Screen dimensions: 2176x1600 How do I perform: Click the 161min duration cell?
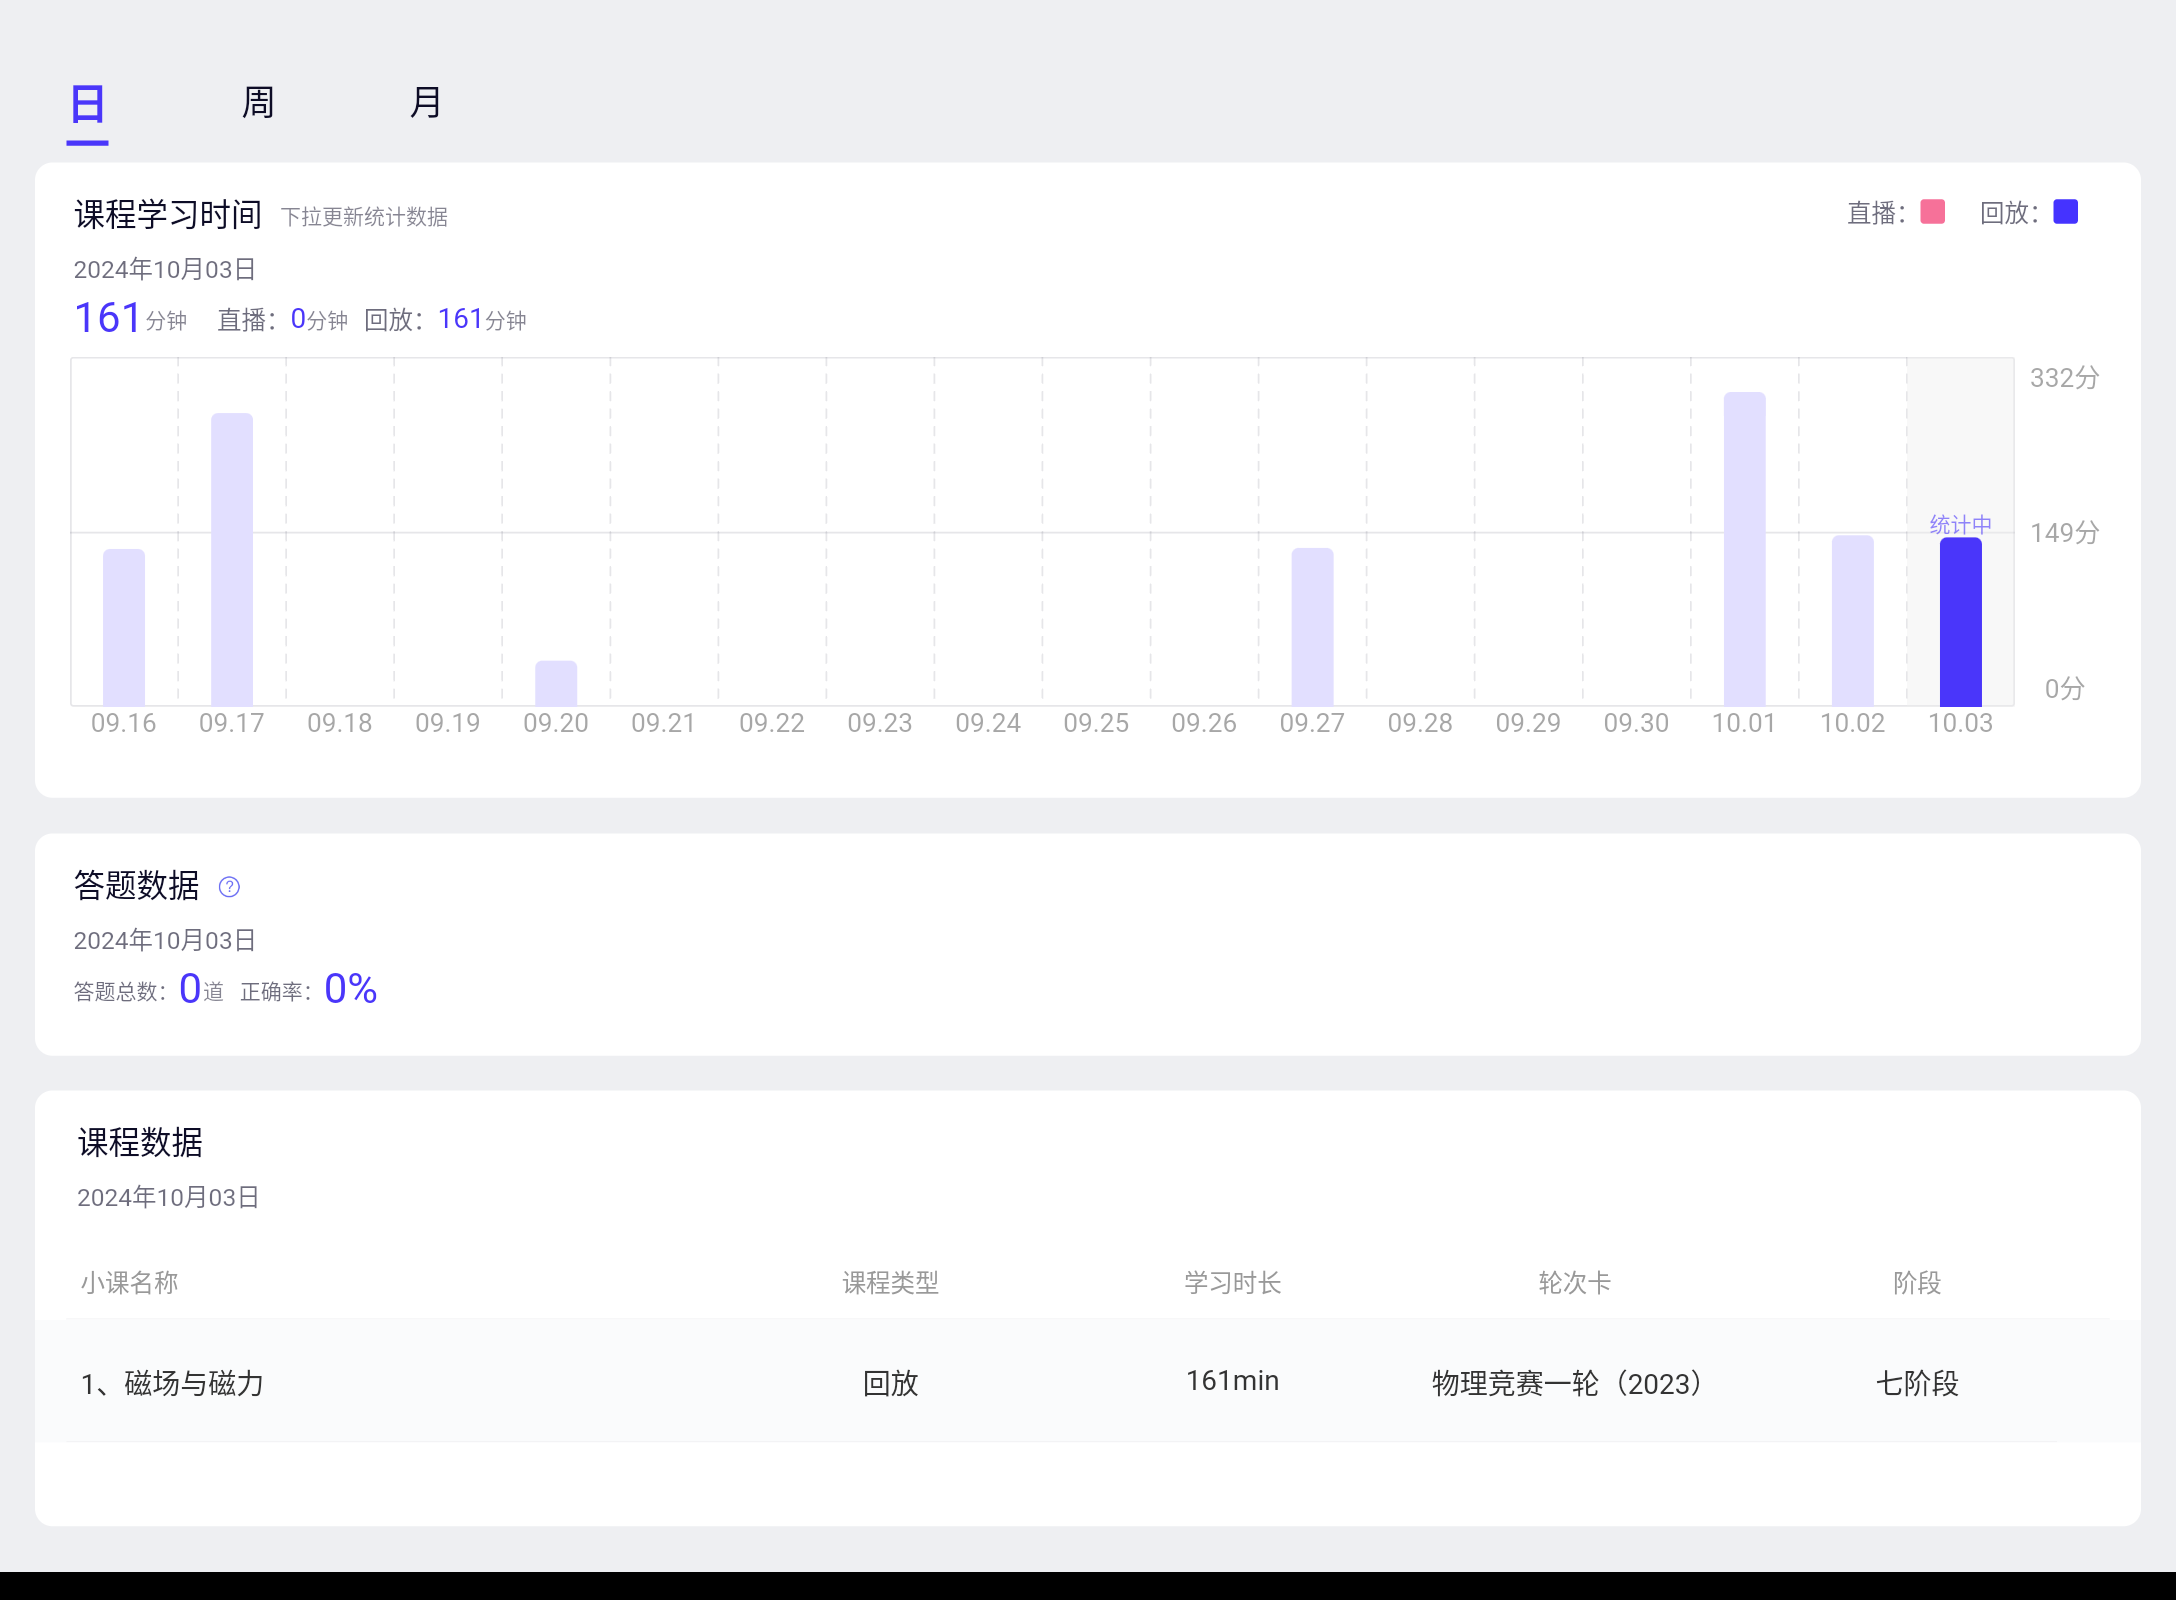click(x=1233, y=1381)
